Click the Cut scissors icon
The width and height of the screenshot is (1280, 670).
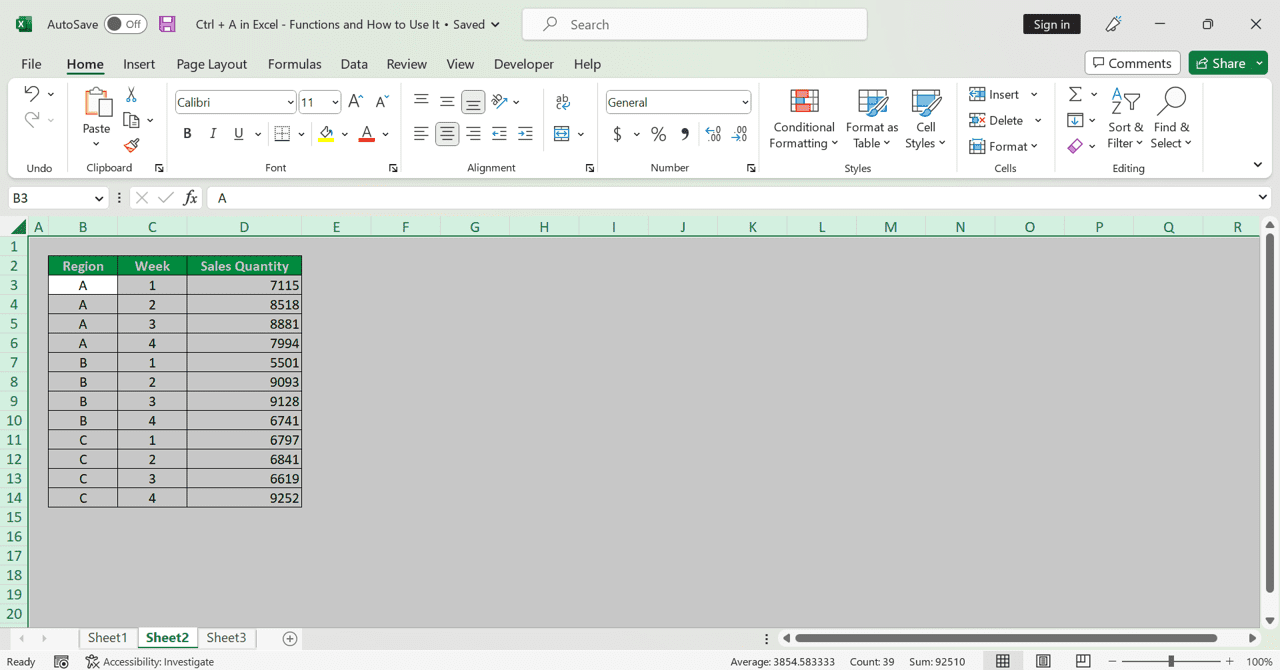pos(131,94)
